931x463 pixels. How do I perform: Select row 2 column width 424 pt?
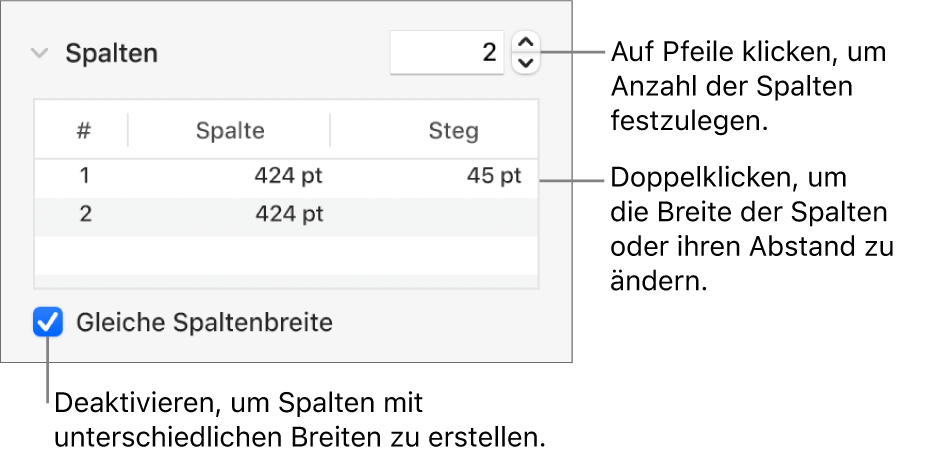pos(288,215)
